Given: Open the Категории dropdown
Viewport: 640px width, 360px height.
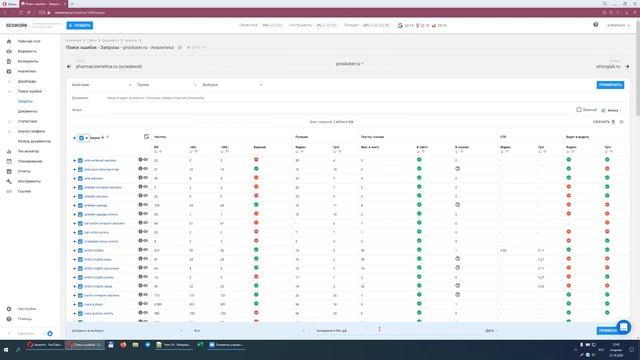Looking at the screenshot, I should (101, 85).
